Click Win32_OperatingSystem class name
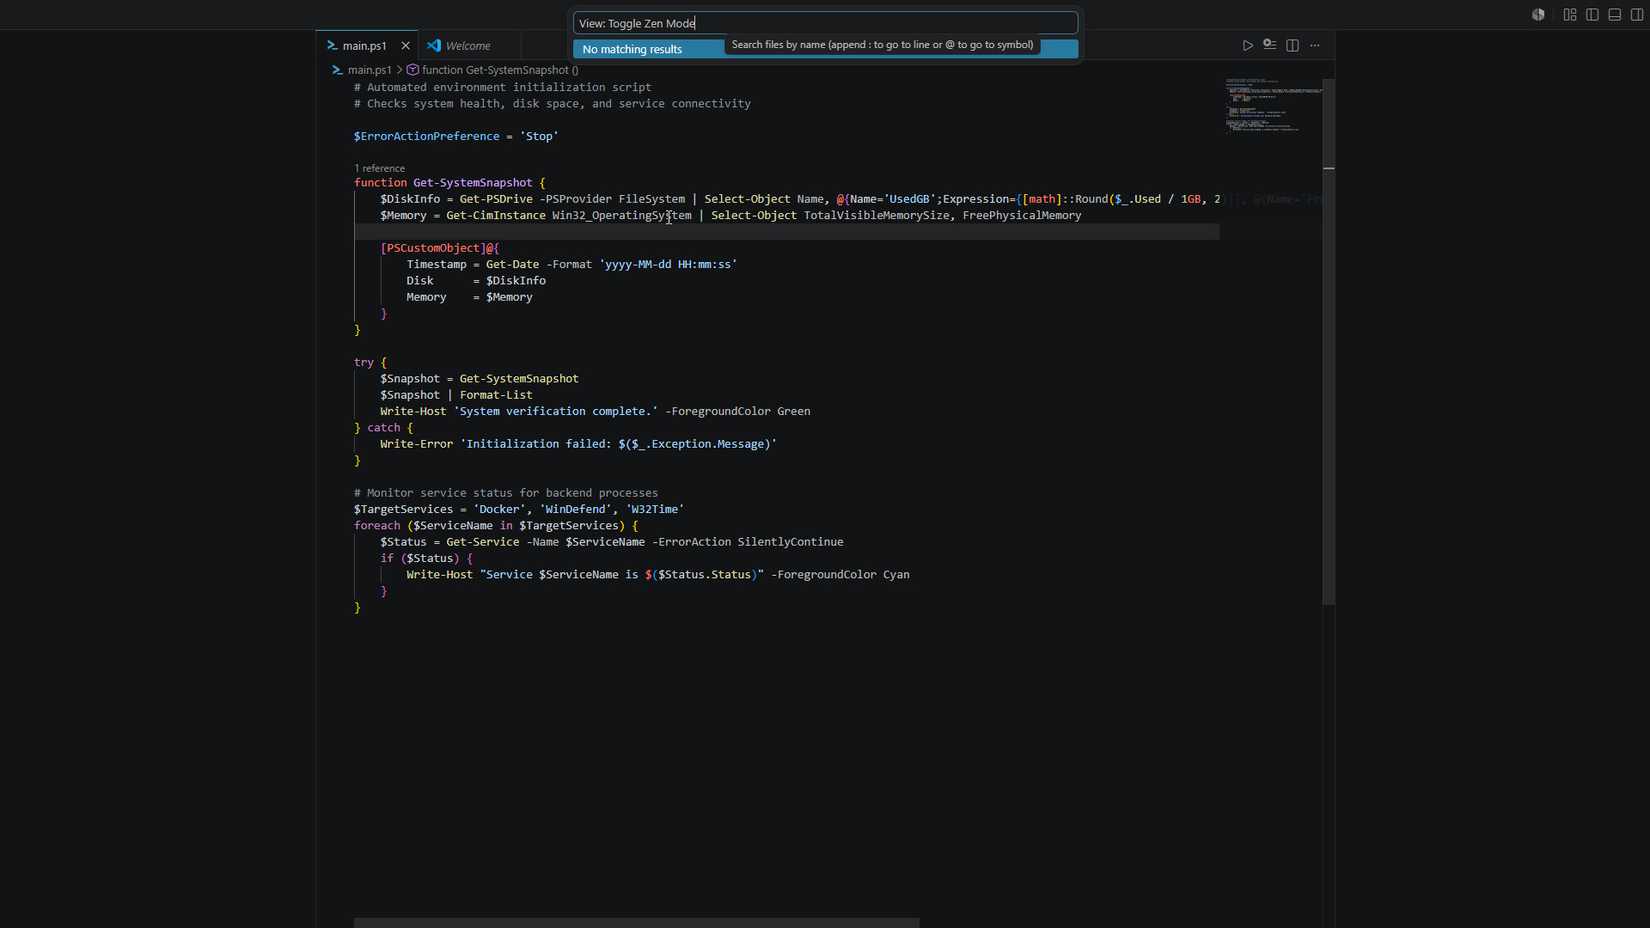 621,215
